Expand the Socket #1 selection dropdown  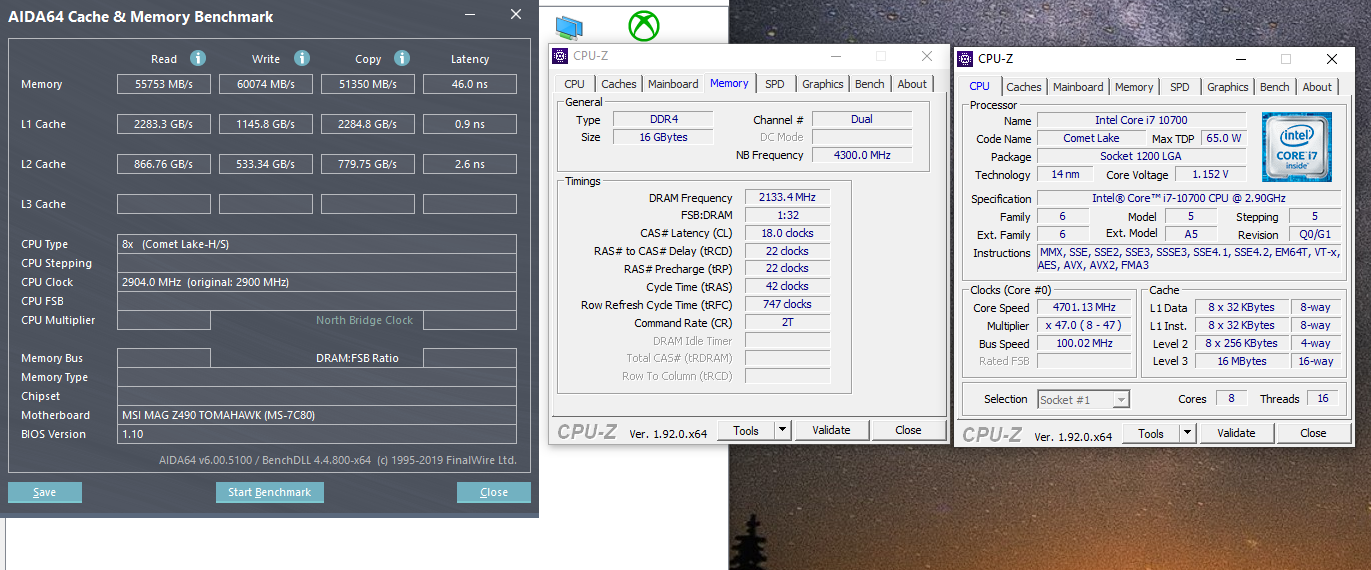(x=1121, y=400)
